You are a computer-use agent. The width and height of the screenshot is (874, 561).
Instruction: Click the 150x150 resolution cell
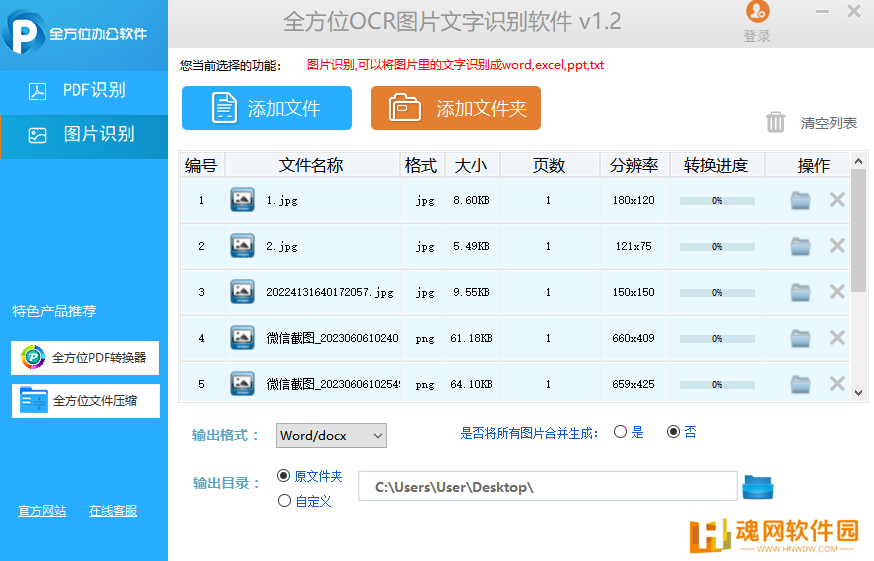633,292
